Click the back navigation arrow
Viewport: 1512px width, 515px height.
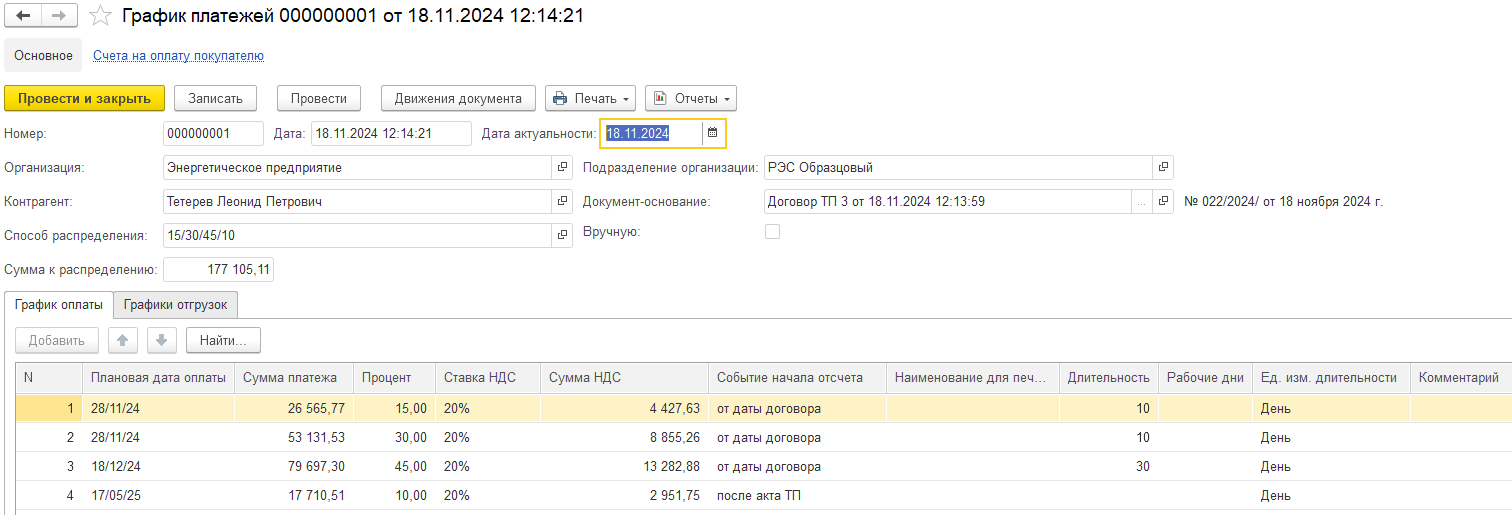click(x=23, y=16)
